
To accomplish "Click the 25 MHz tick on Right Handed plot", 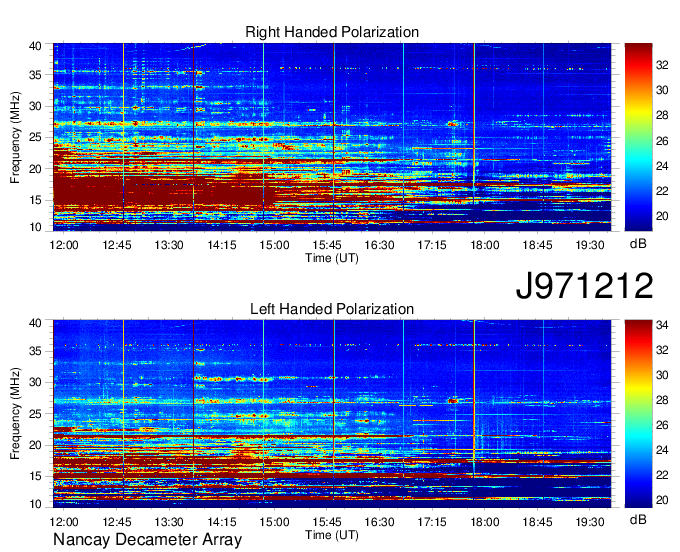I will pyautogui.click(x=35, y=137).
